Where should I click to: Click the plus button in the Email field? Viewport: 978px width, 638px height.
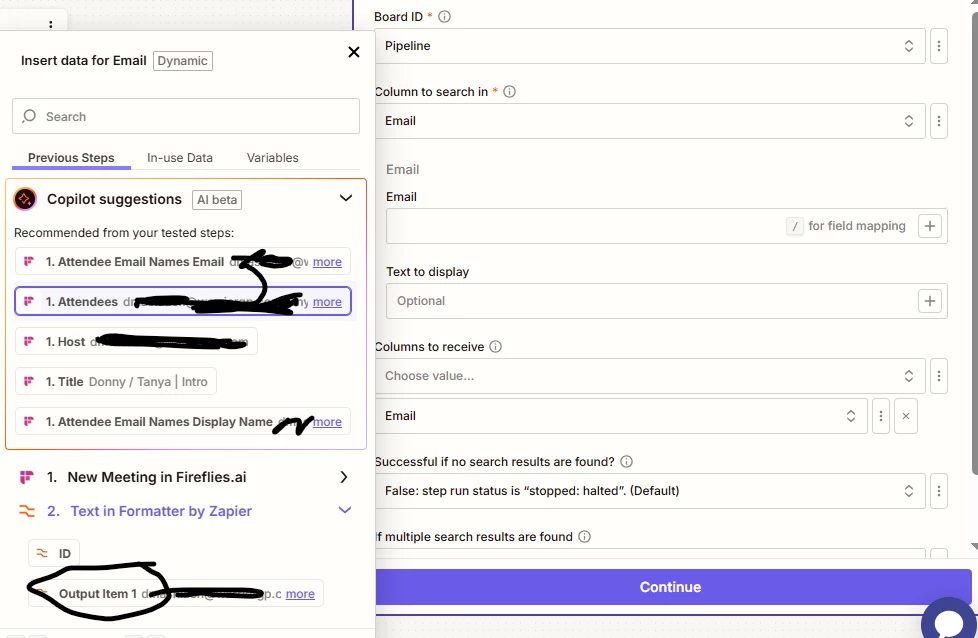(929, 226)
